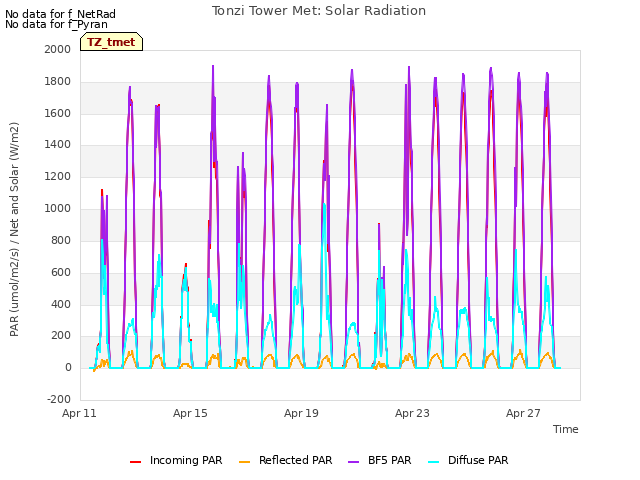Click the 1600 y-axis tick label
The image size is (640, 480).
point(58,113)
